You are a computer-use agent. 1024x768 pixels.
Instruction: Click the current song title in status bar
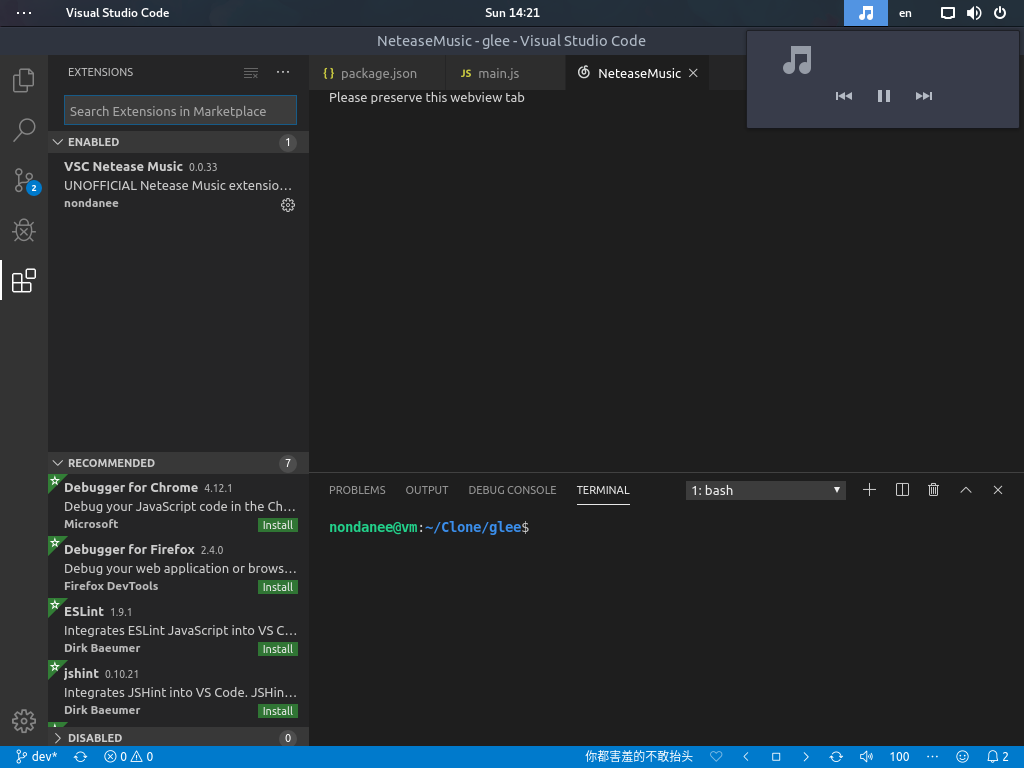coord(638,757)
